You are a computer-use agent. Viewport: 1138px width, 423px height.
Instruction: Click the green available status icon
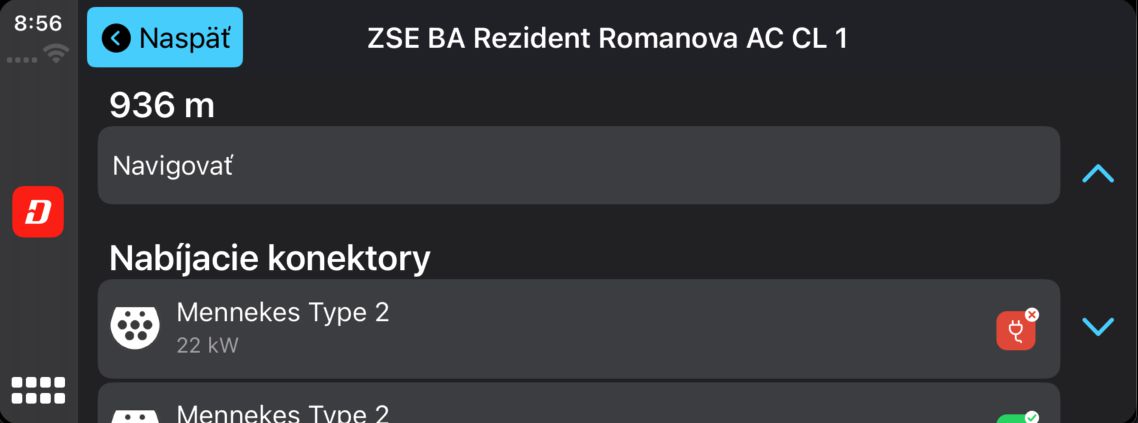point(1017,416)
